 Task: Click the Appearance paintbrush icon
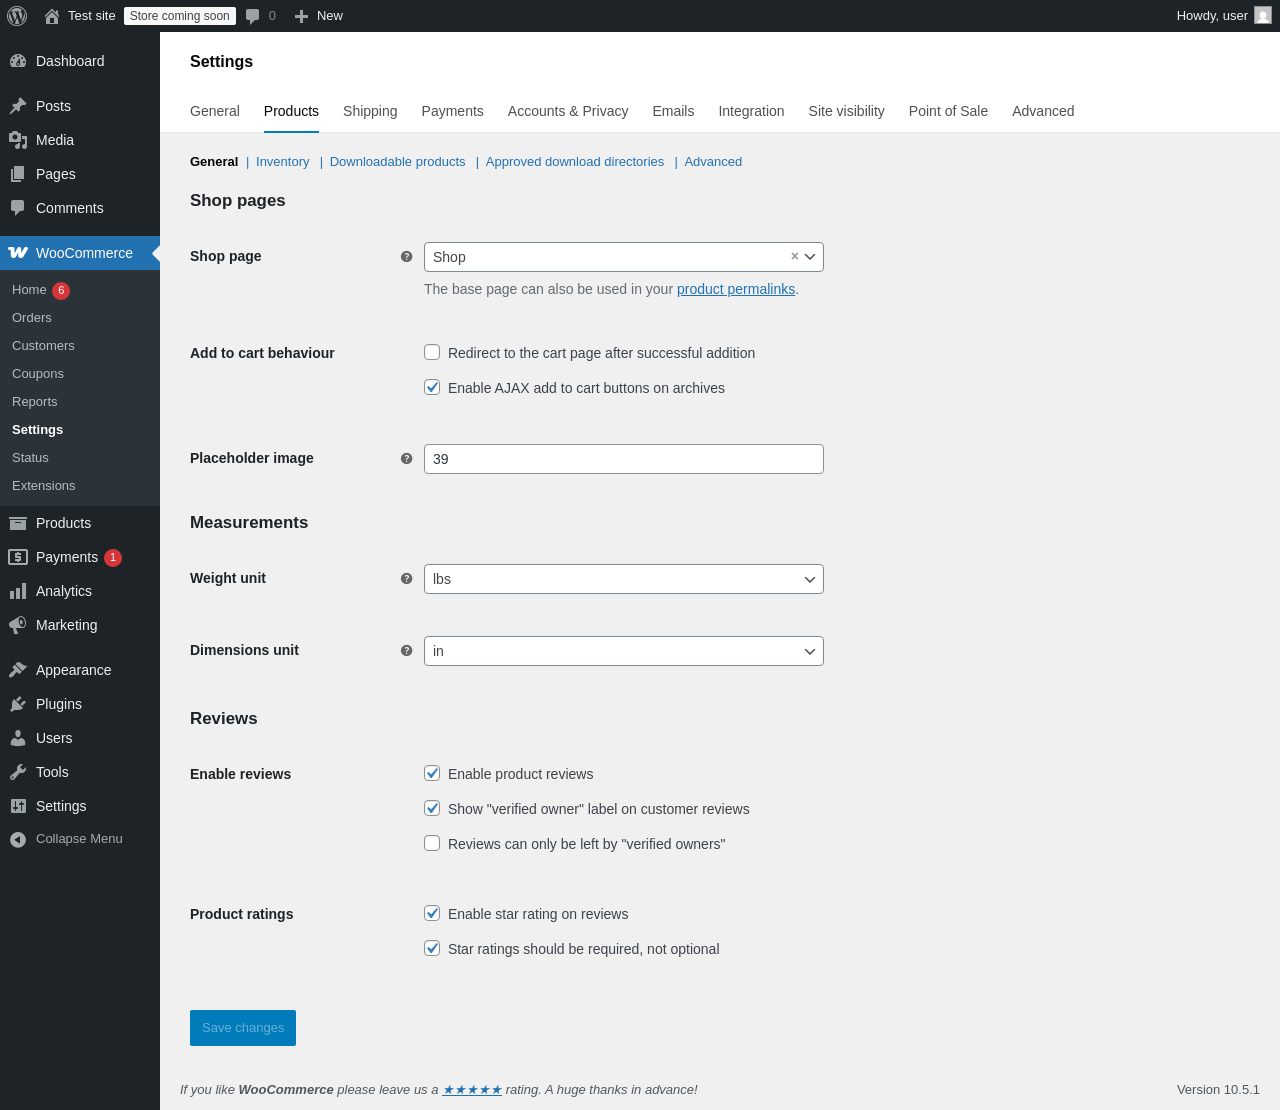click(x=18, y=670)
